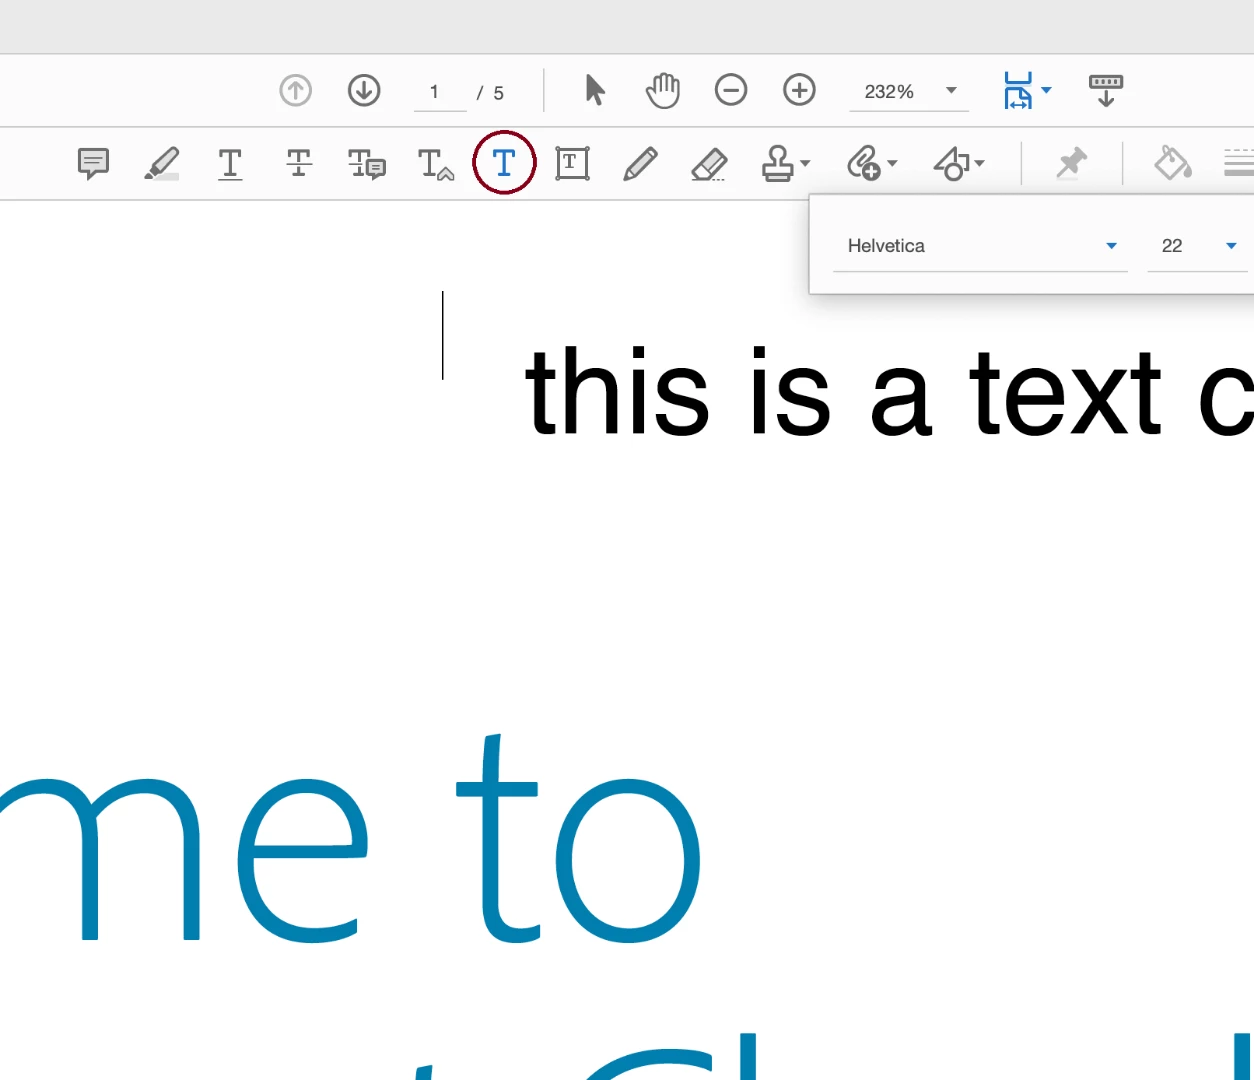Select the Eraser tool
Screen dimensions: 1254x1080
point(709,163)
